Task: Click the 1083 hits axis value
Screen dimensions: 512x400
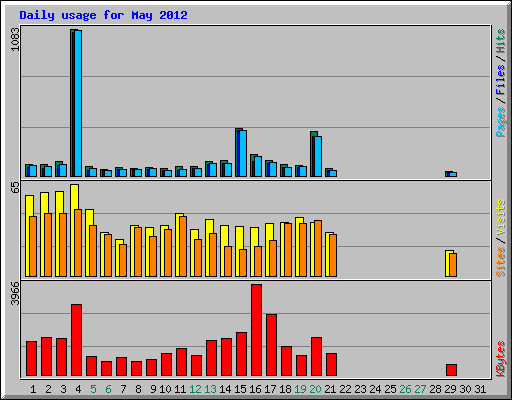Action: point(15,39)
